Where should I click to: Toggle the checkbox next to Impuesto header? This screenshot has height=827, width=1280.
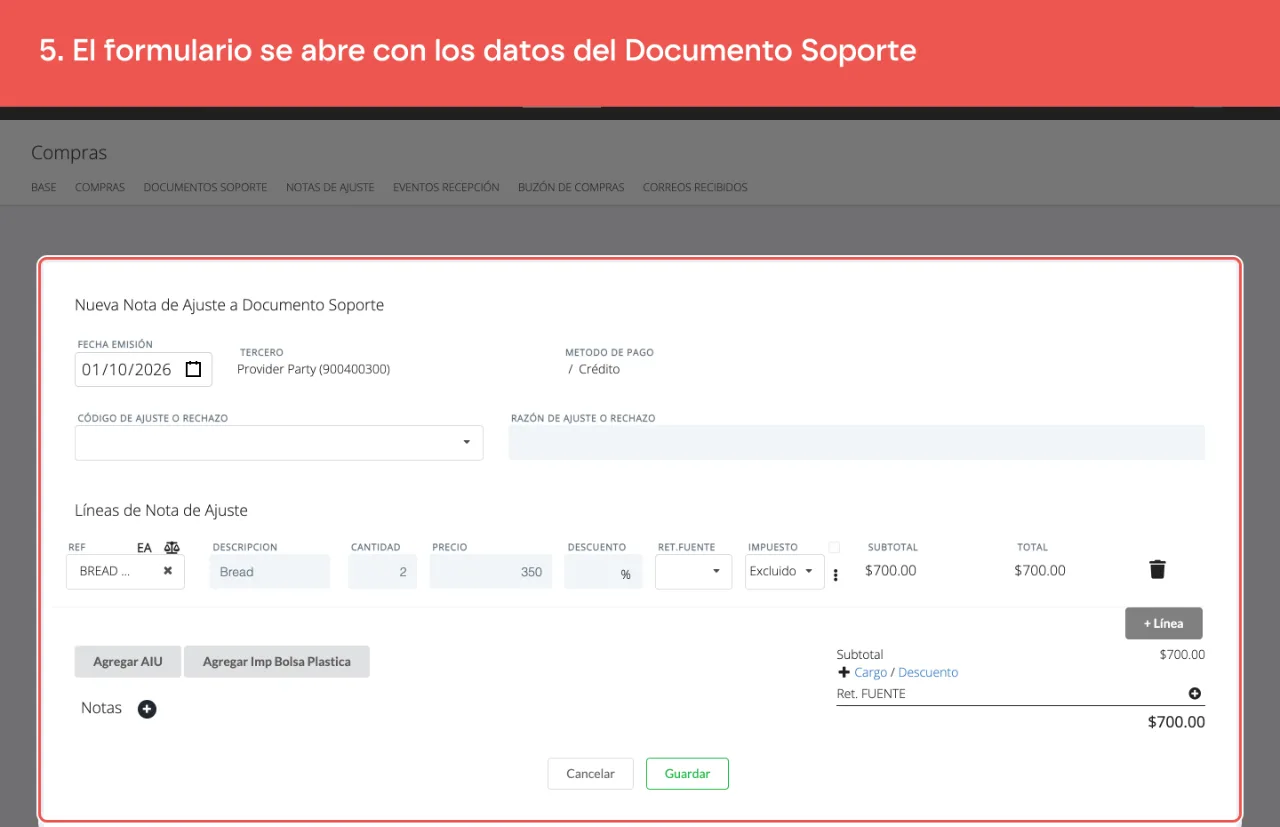click(x=834, y=547)
